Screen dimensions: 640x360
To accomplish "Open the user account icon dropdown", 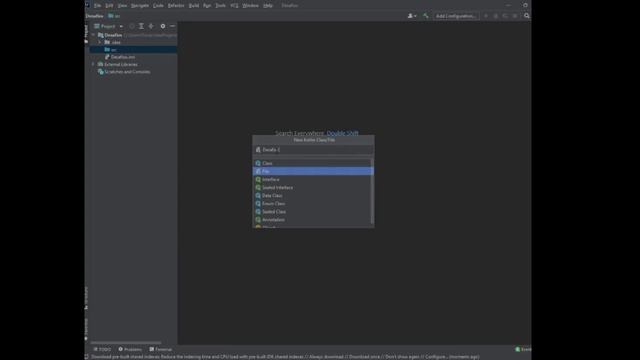I will 412,16.
